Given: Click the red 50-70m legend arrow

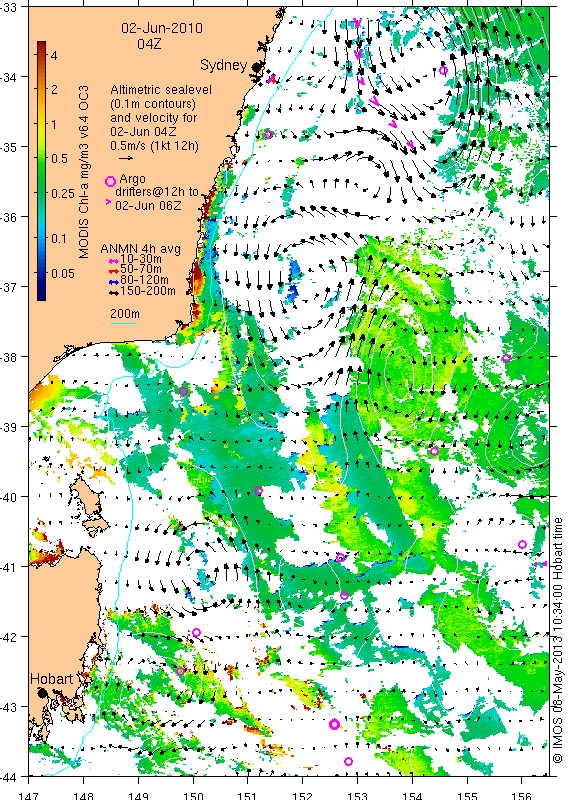Looking at the screenshot, I should click(115, 271).
